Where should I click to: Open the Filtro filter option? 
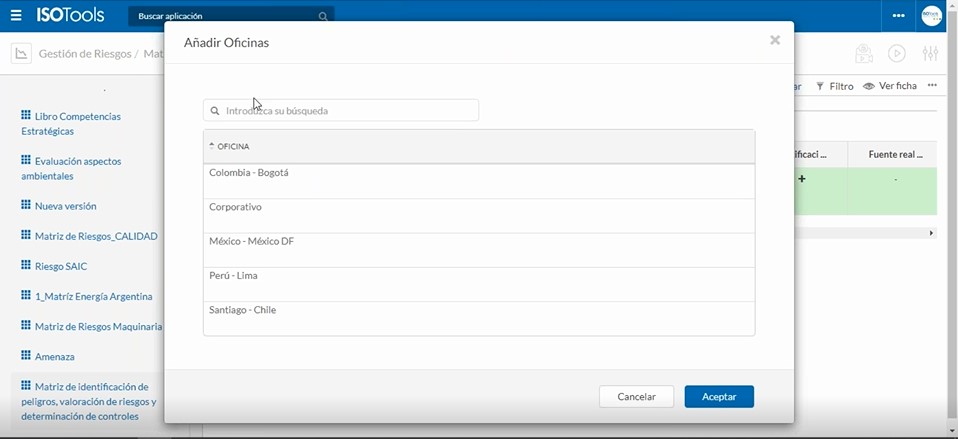[x=835, y=86]
